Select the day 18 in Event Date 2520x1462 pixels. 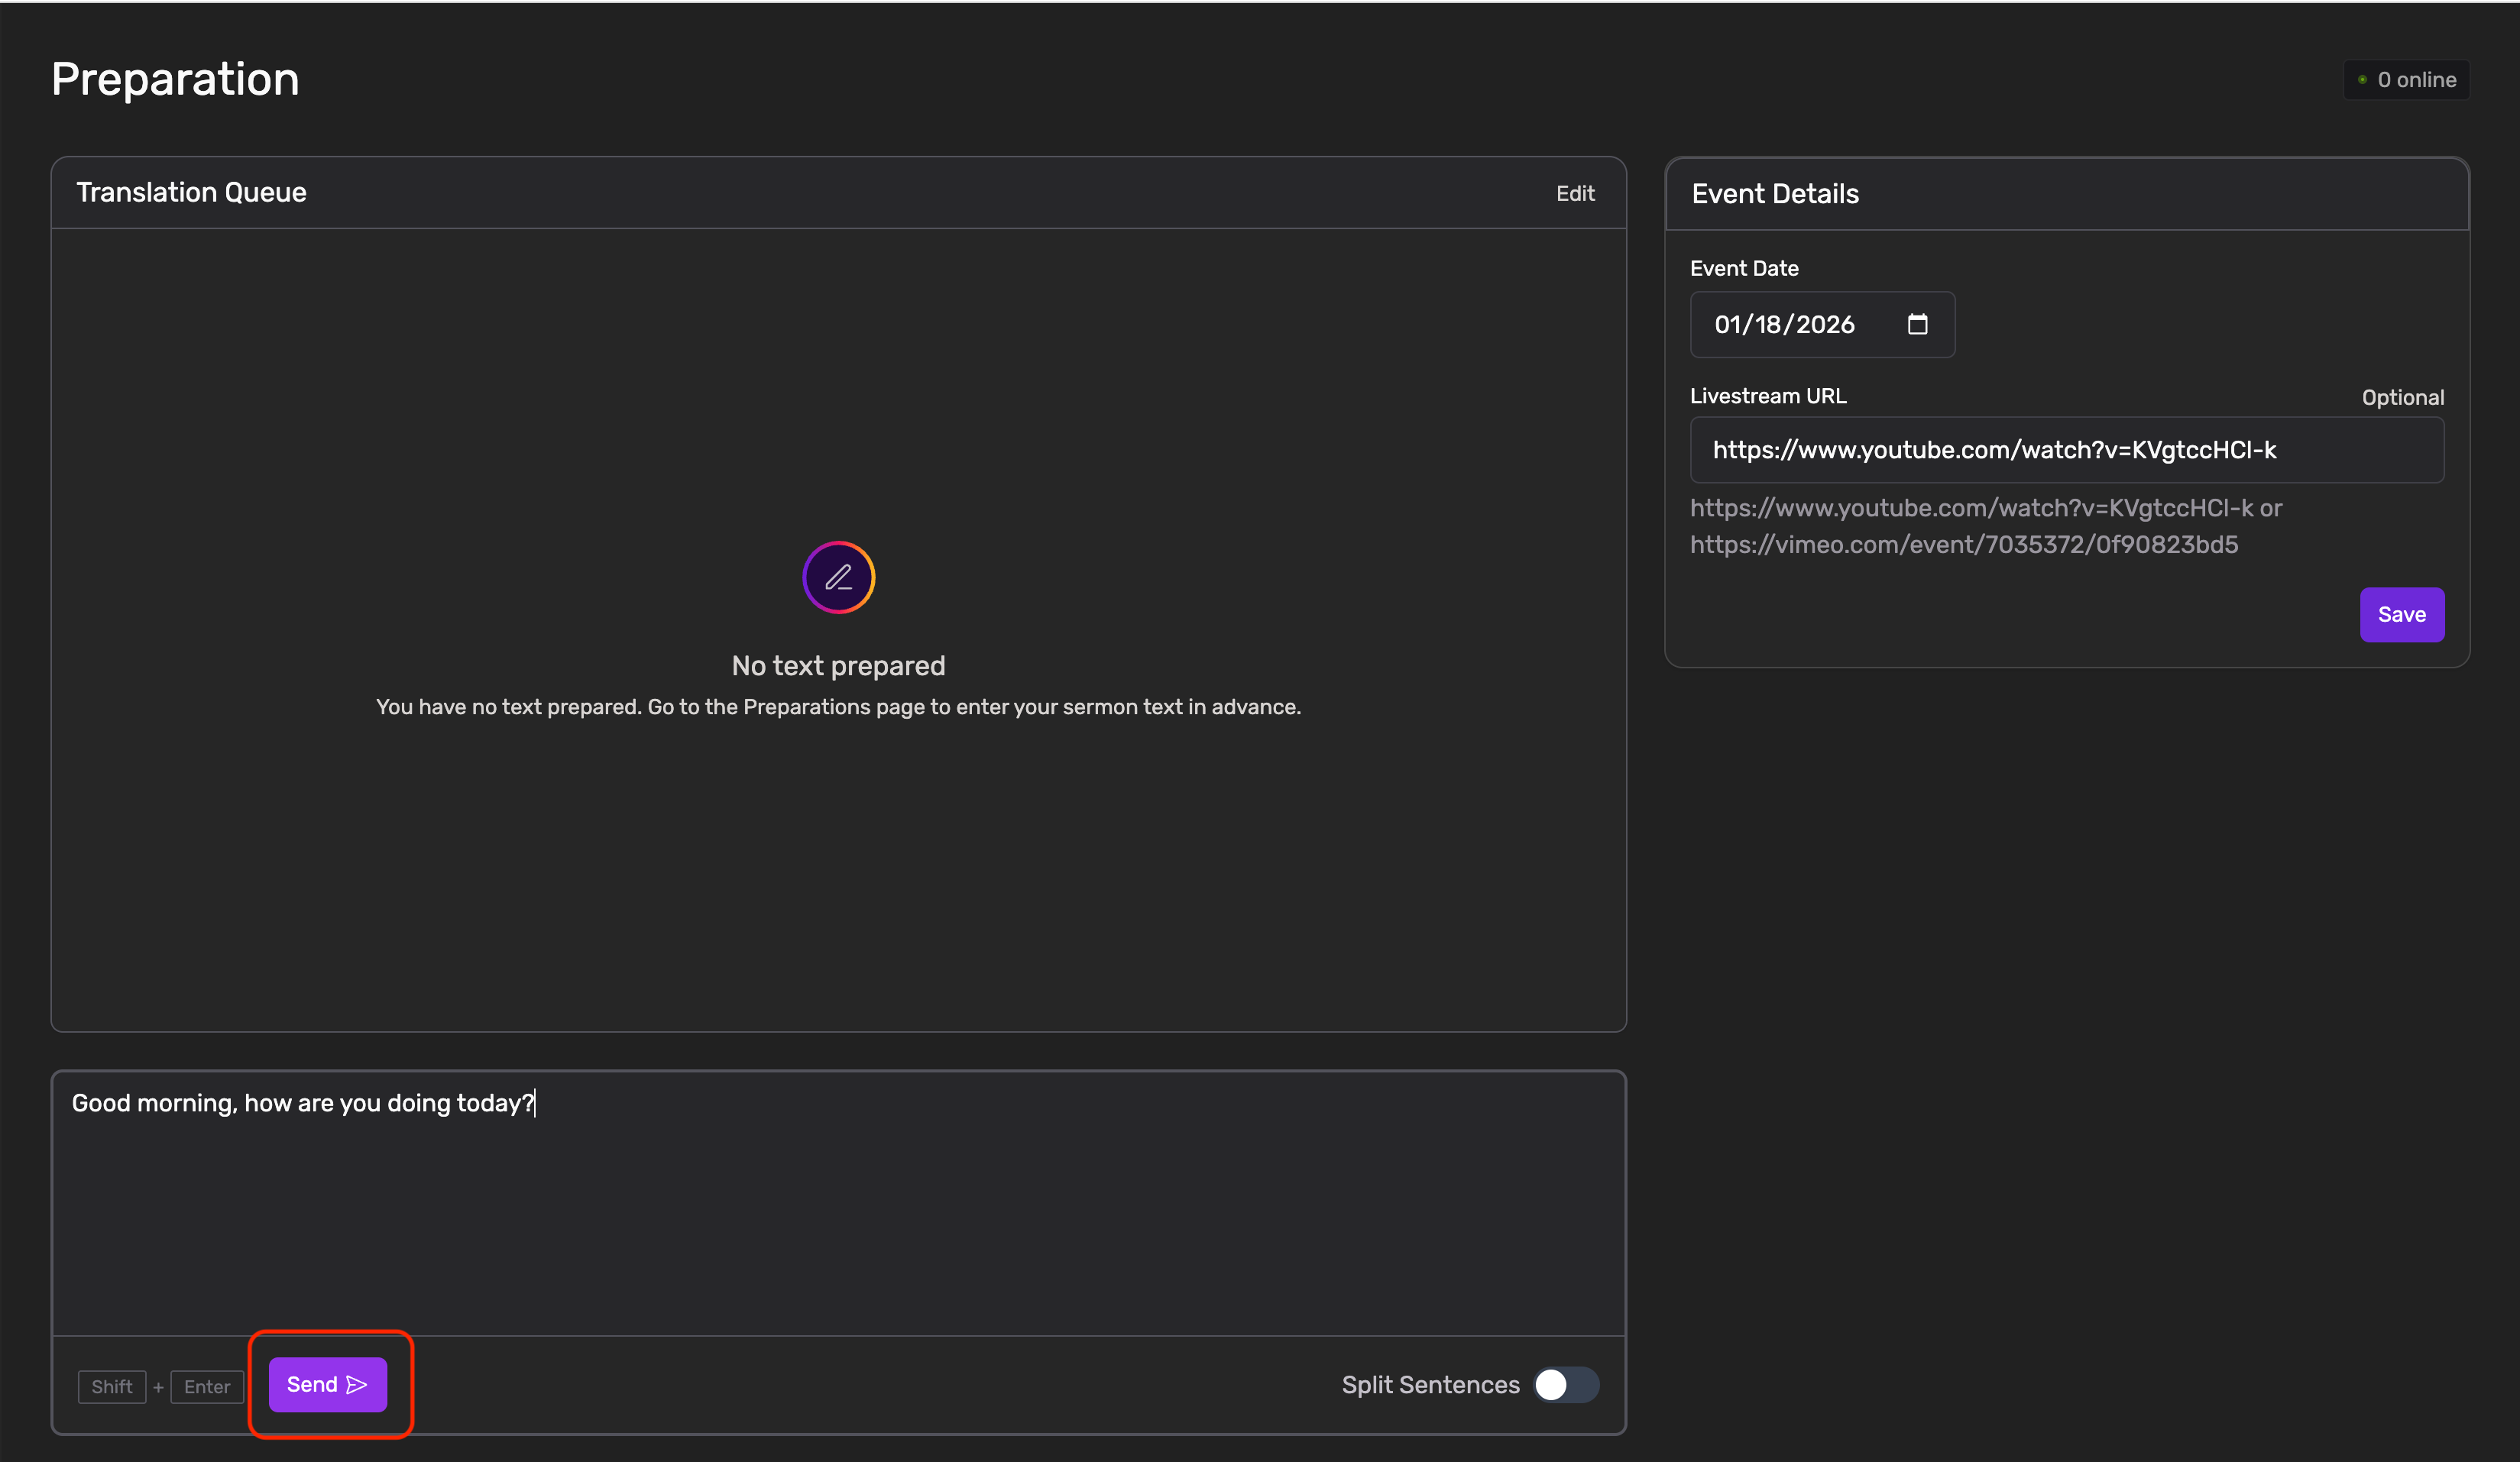pyautogui.click(x=1768, y=325)
